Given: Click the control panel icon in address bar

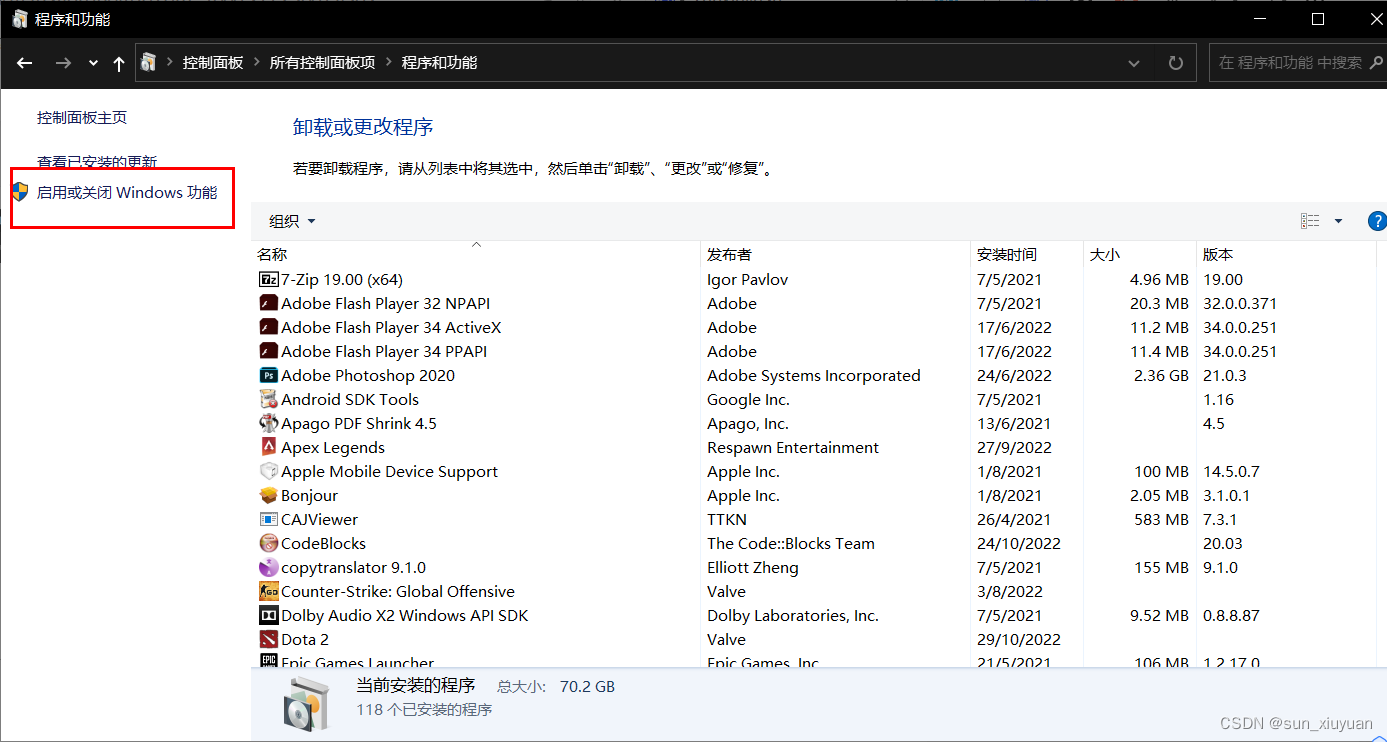Looking at the screenshot, I should click(149, 63).
